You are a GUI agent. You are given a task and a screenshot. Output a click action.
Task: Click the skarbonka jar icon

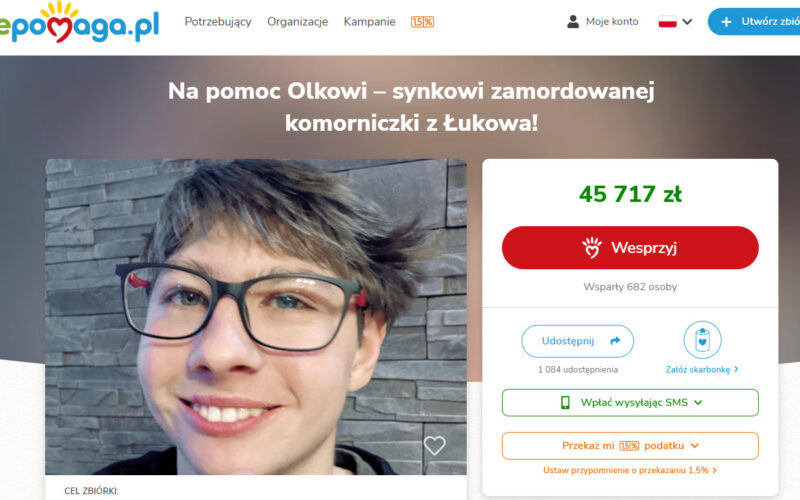702,340
